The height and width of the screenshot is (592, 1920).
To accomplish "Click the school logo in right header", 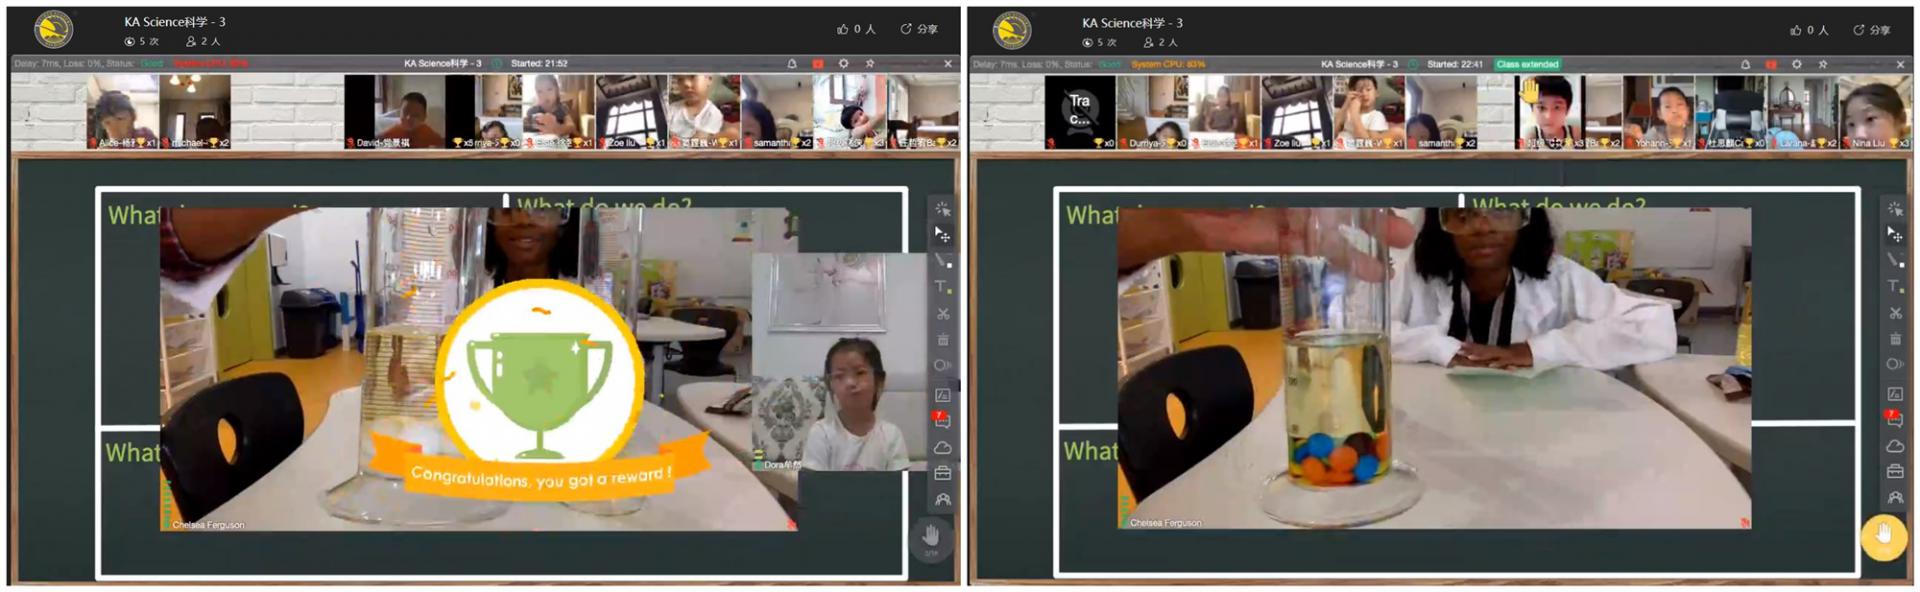I will pyautogui.click(x=1012, y=30).
